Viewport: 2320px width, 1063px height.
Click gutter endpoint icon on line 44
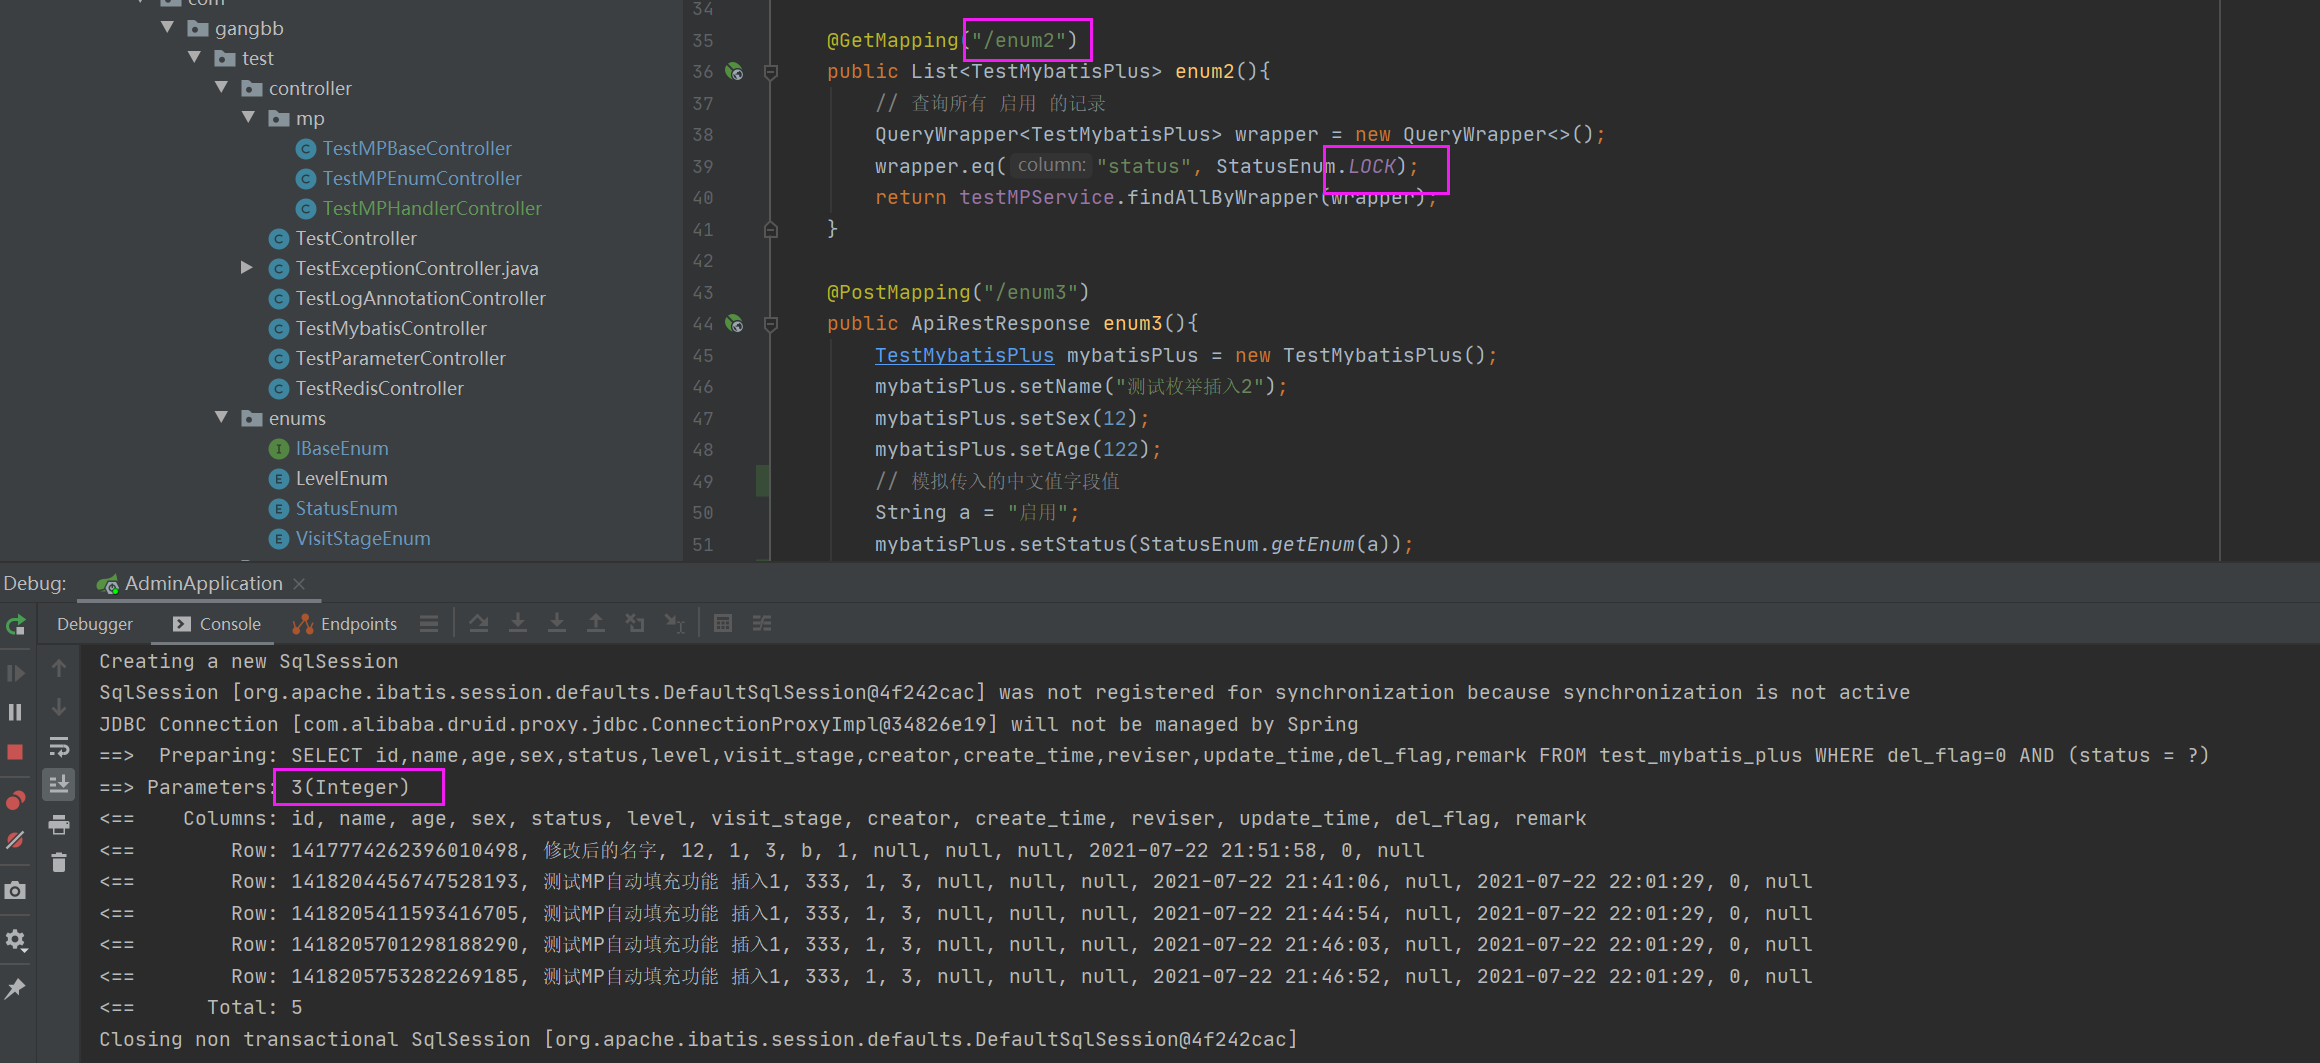pos(735,323)
